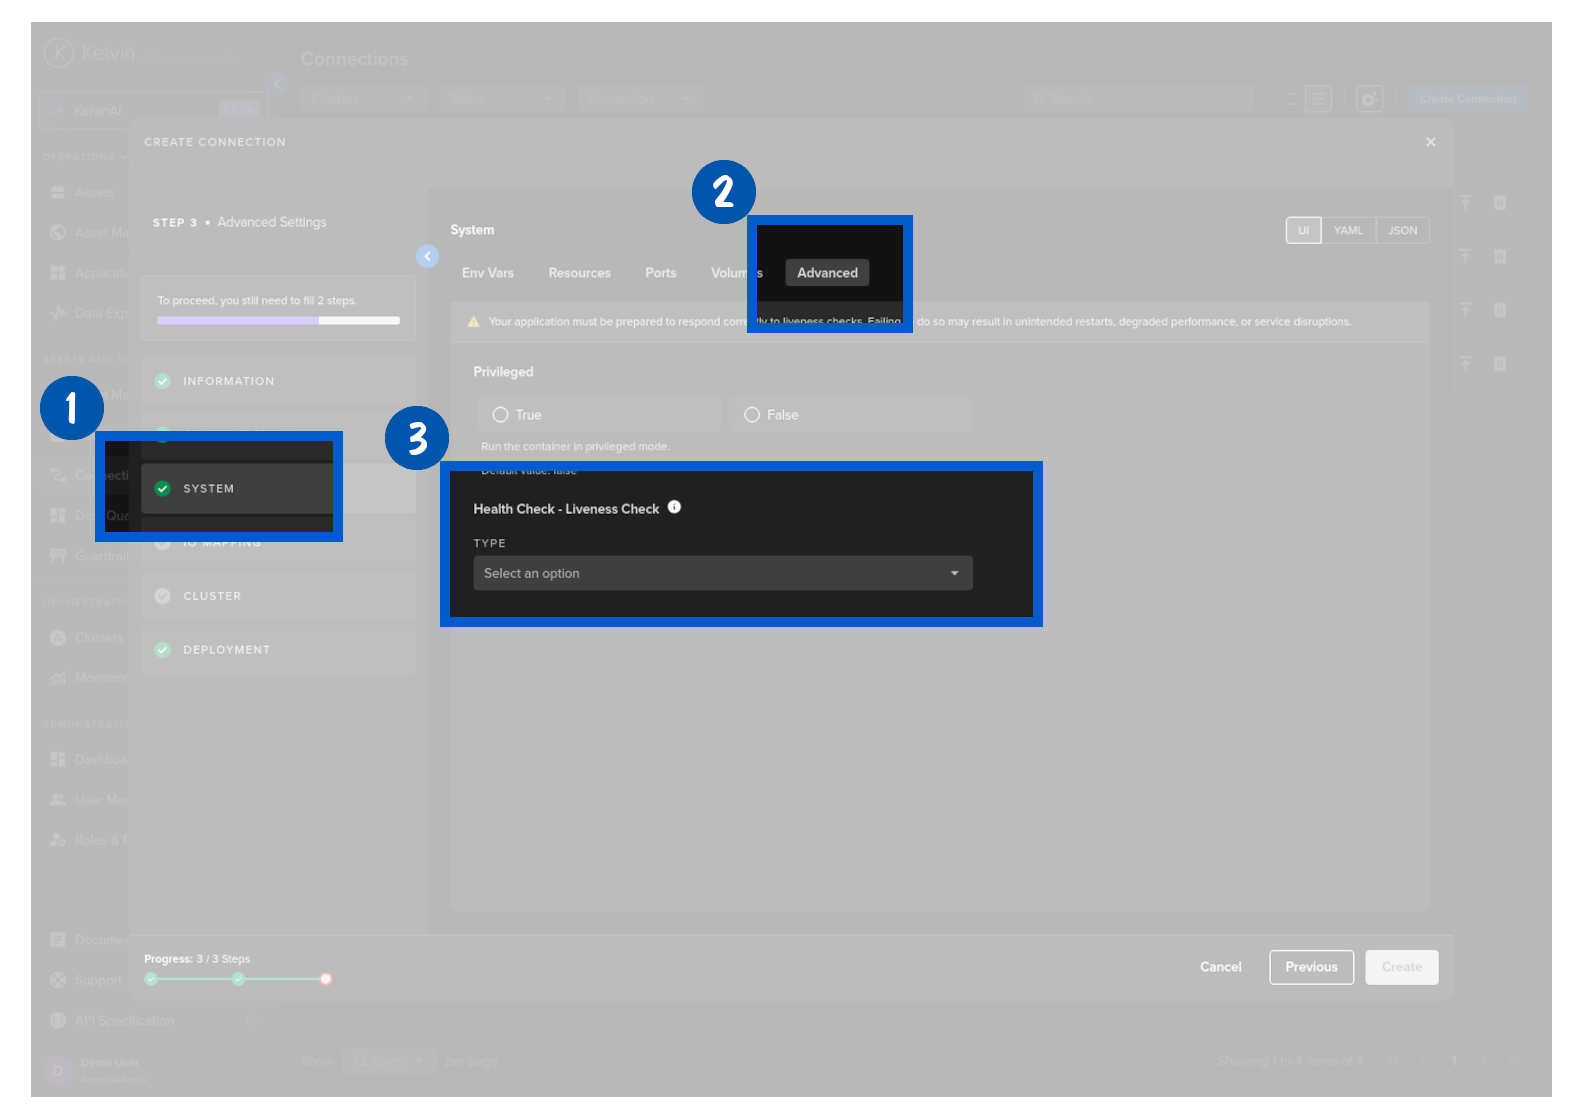1584x1120 pixels.
Task: Switch editor view to YAML
Action: tap(1348, 231)
